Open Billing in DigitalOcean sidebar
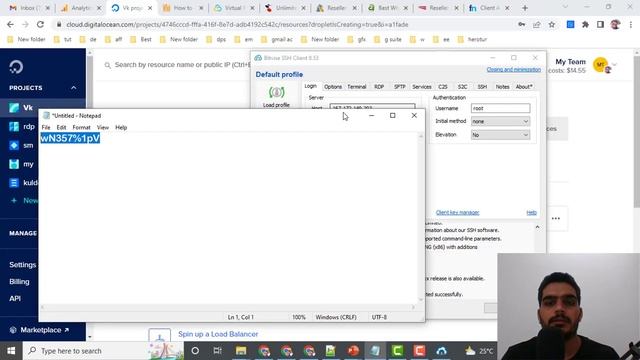The height and width of the screenshot is (360, 640). tap(19, 282)
